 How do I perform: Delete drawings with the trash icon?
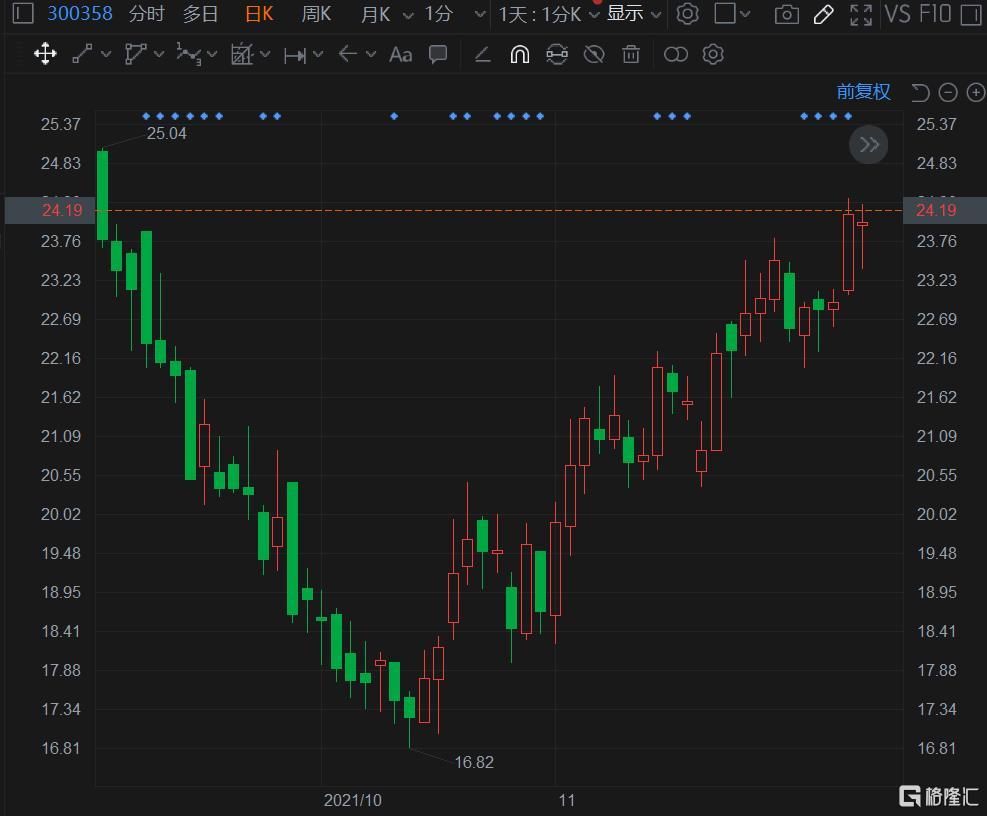tap(631, 55)
